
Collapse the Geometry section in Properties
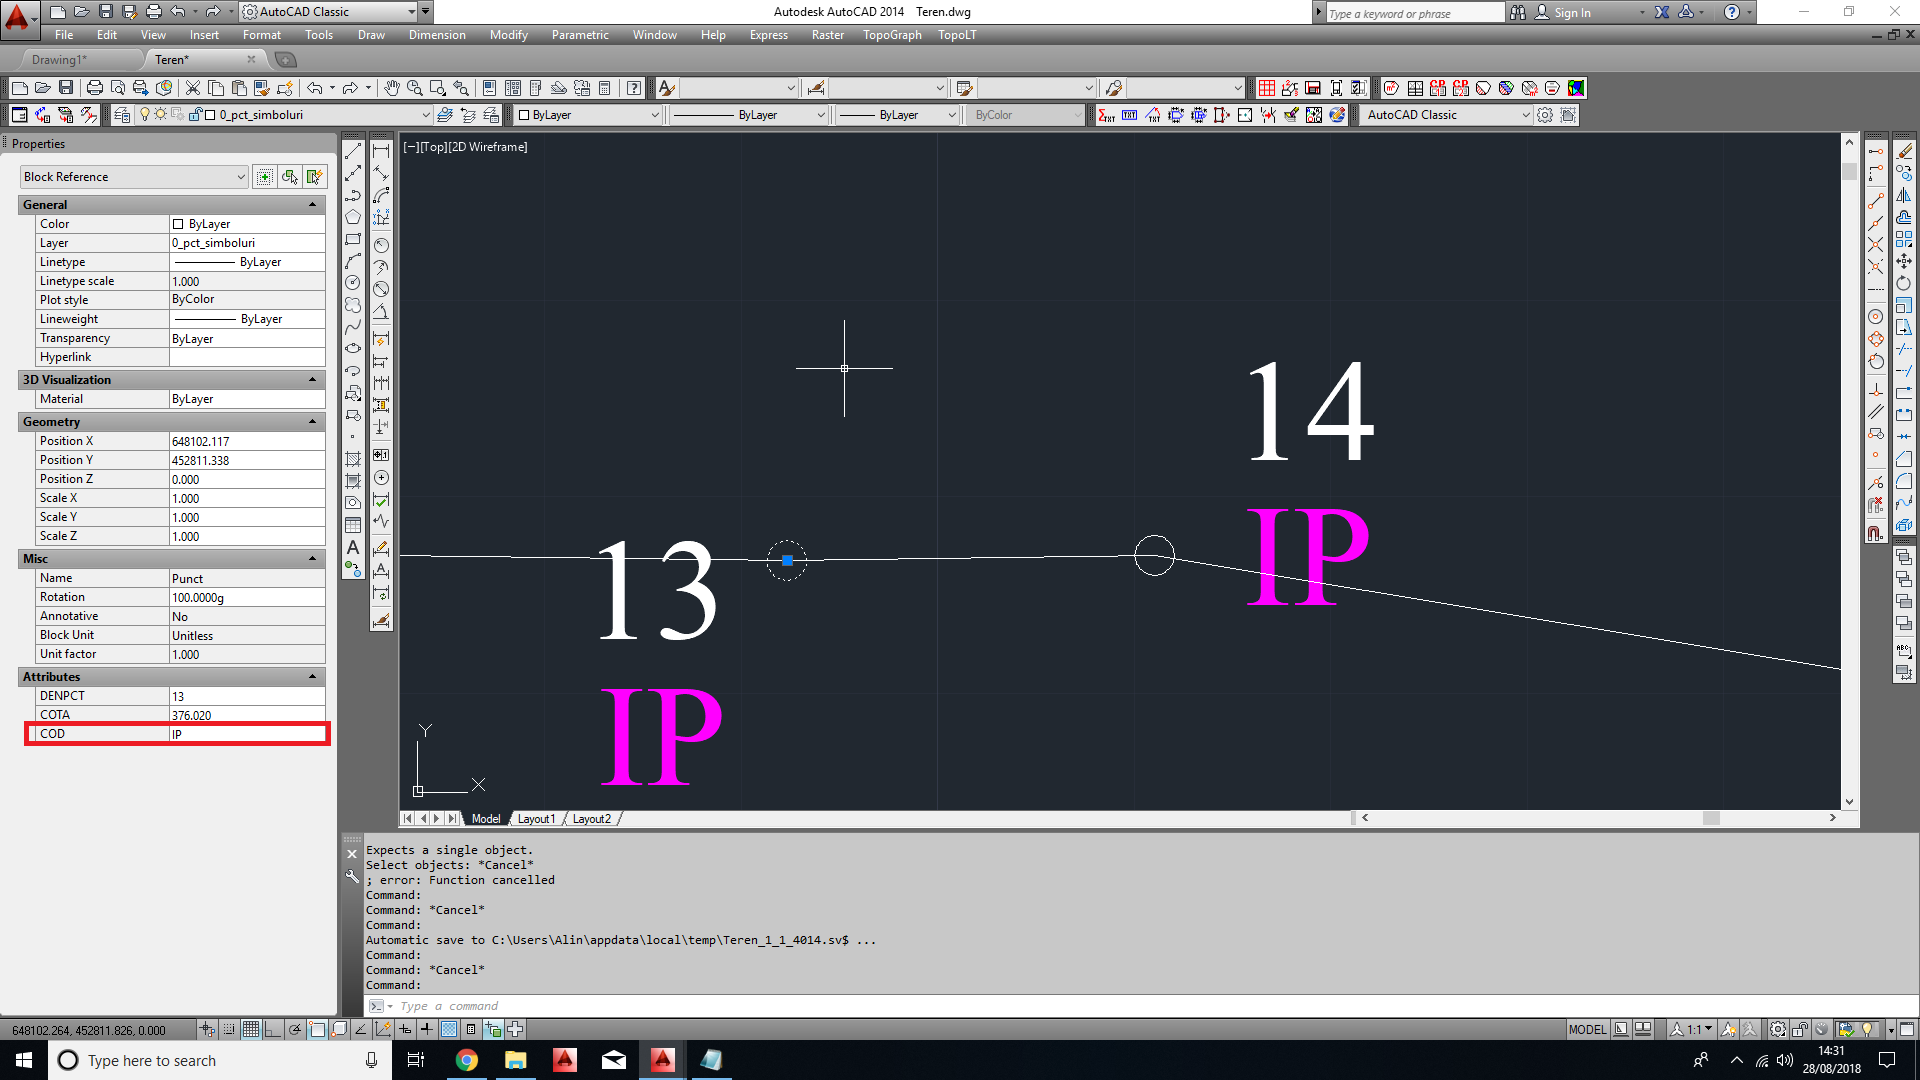tap(314, 421)
